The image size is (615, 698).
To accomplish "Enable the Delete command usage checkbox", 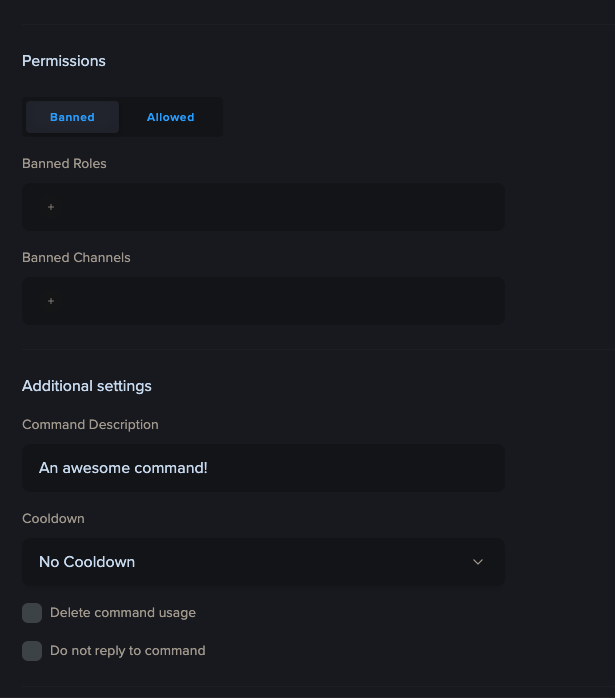I will pyautogui.click(x=32, y=613).
